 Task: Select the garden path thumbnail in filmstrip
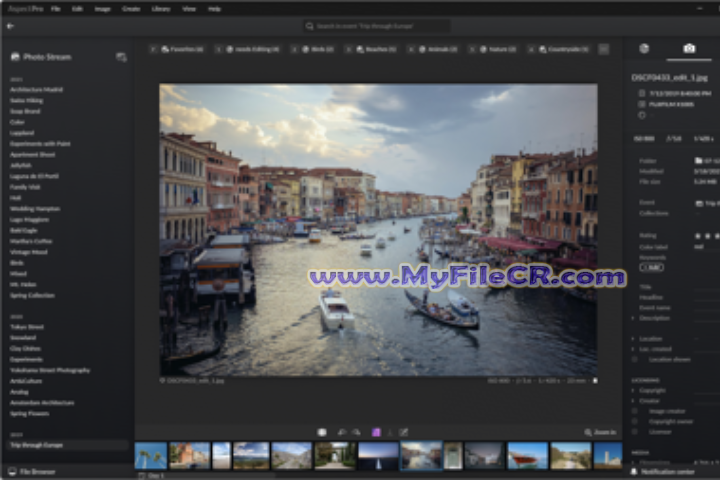(335, 455)
